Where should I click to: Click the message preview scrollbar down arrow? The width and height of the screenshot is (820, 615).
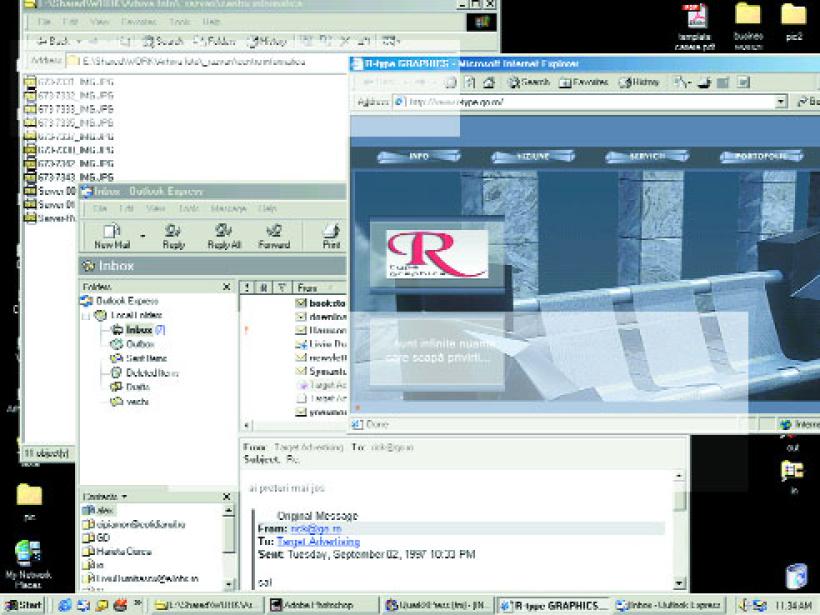click(x=680, y=583)
